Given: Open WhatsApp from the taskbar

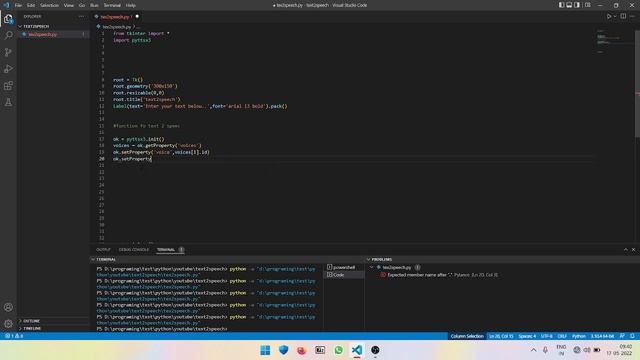Looking at the screenshot, I should click(x=338, y=350).
